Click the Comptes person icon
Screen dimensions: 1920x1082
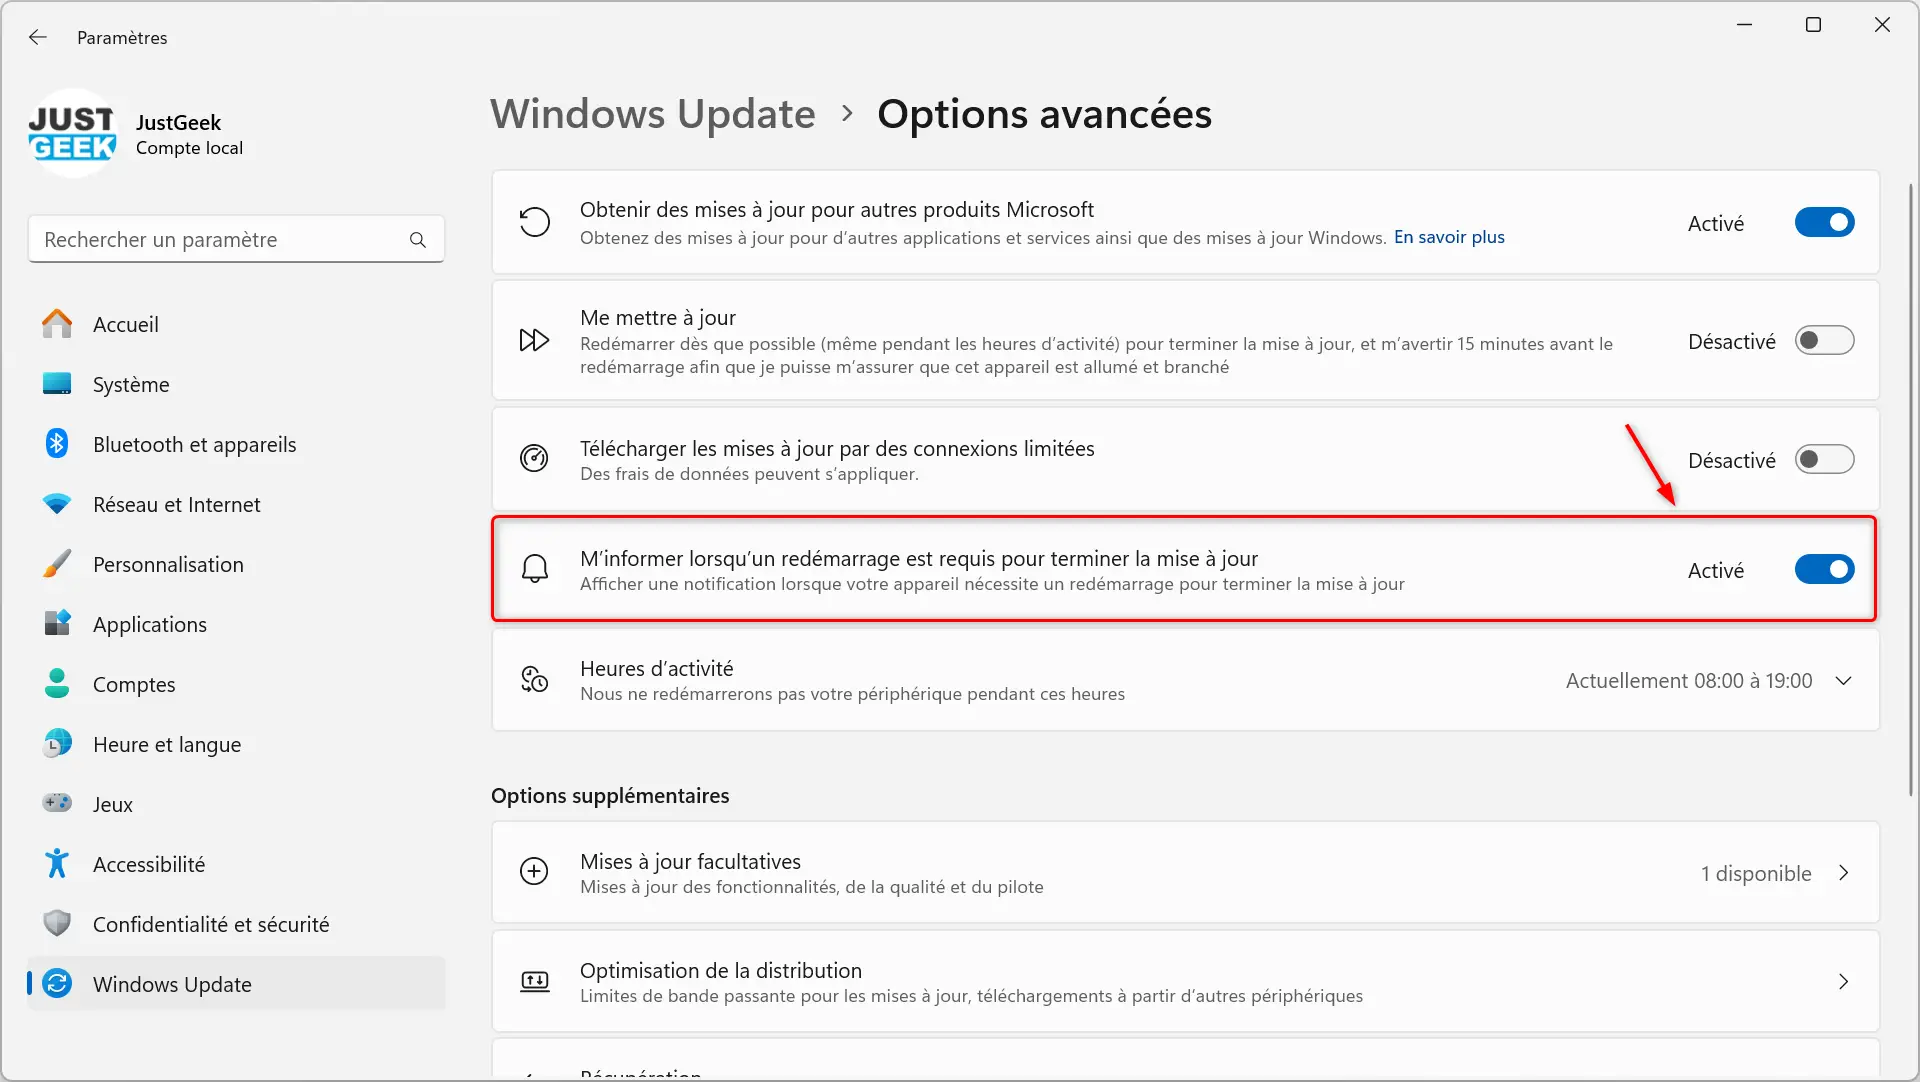coord(57,684)
